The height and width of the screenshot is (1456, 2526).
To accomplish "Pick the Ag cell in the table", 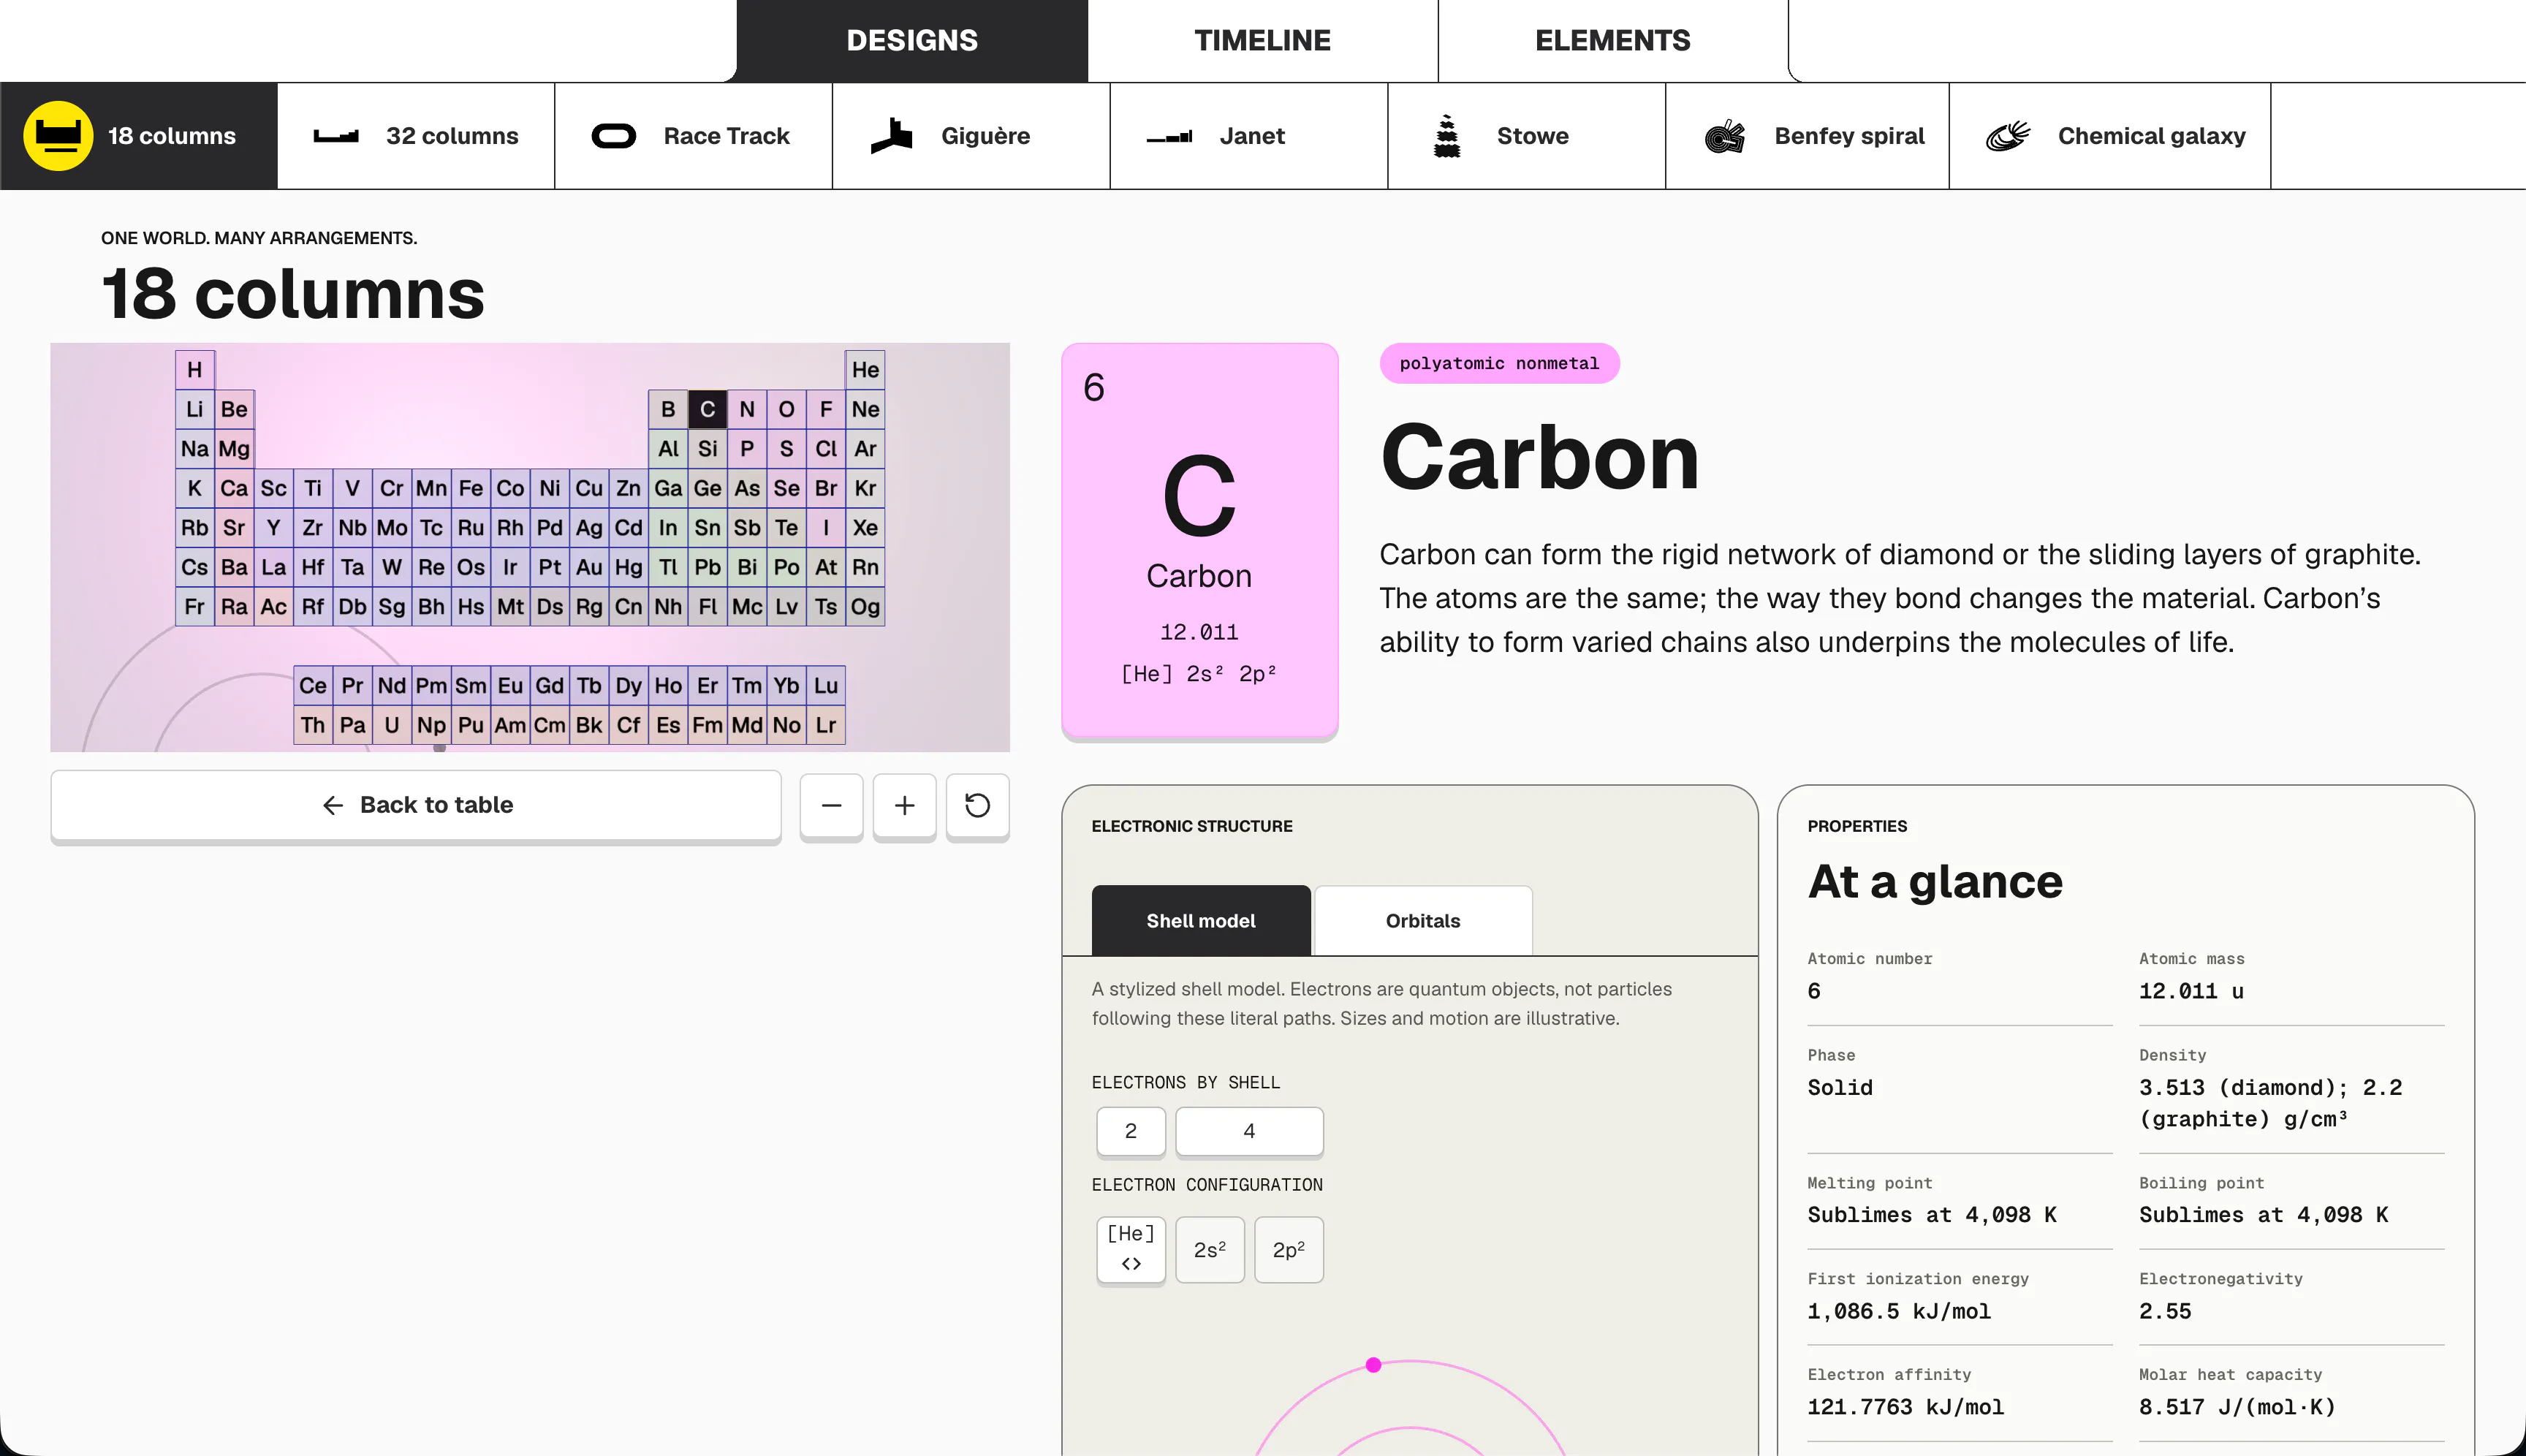I will pyautogui.click(x=589, y=528).
